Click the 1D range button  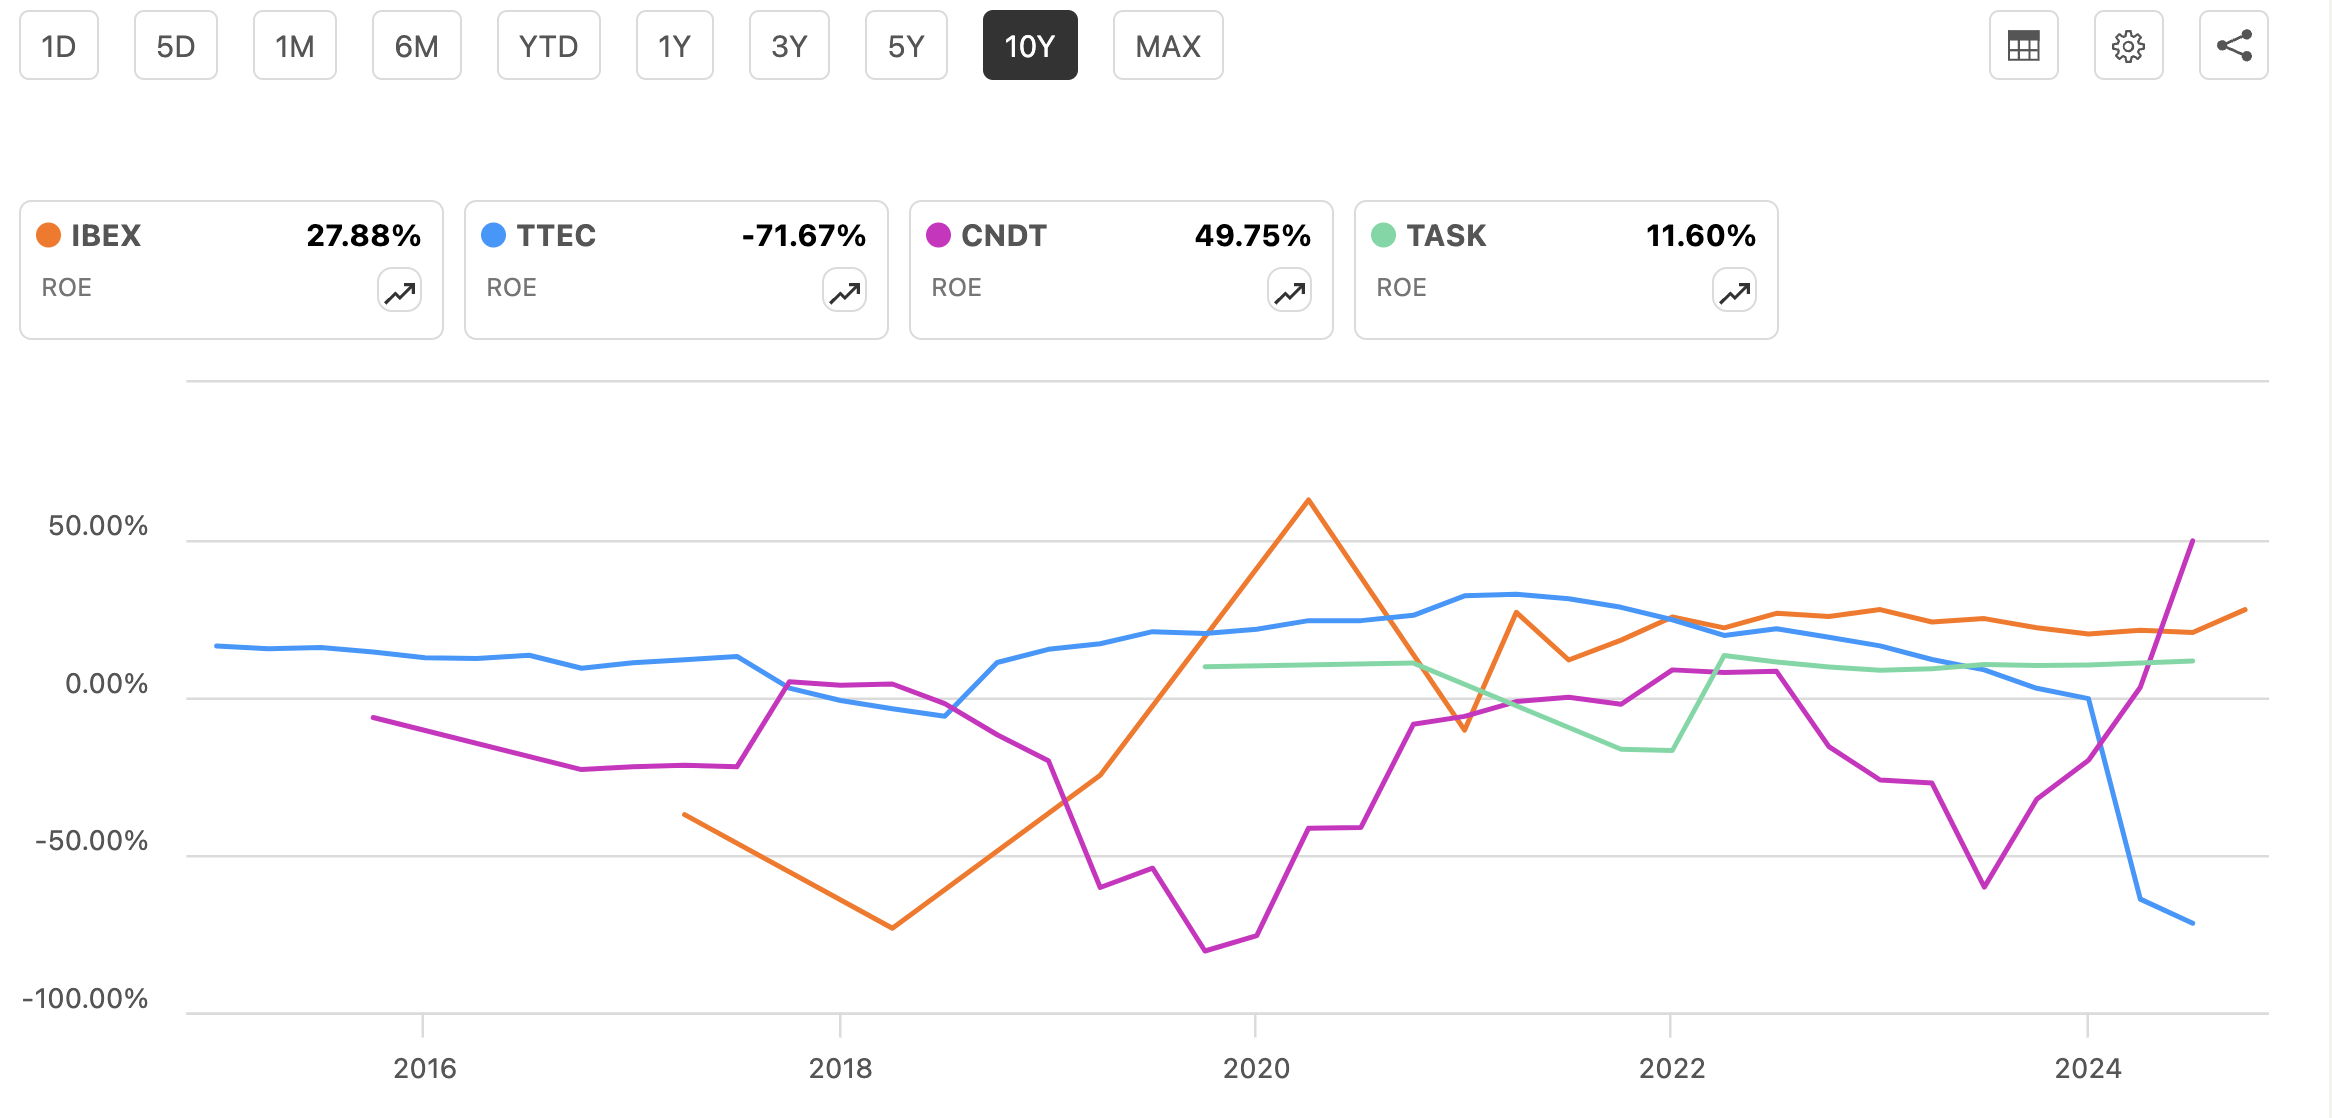58,45
